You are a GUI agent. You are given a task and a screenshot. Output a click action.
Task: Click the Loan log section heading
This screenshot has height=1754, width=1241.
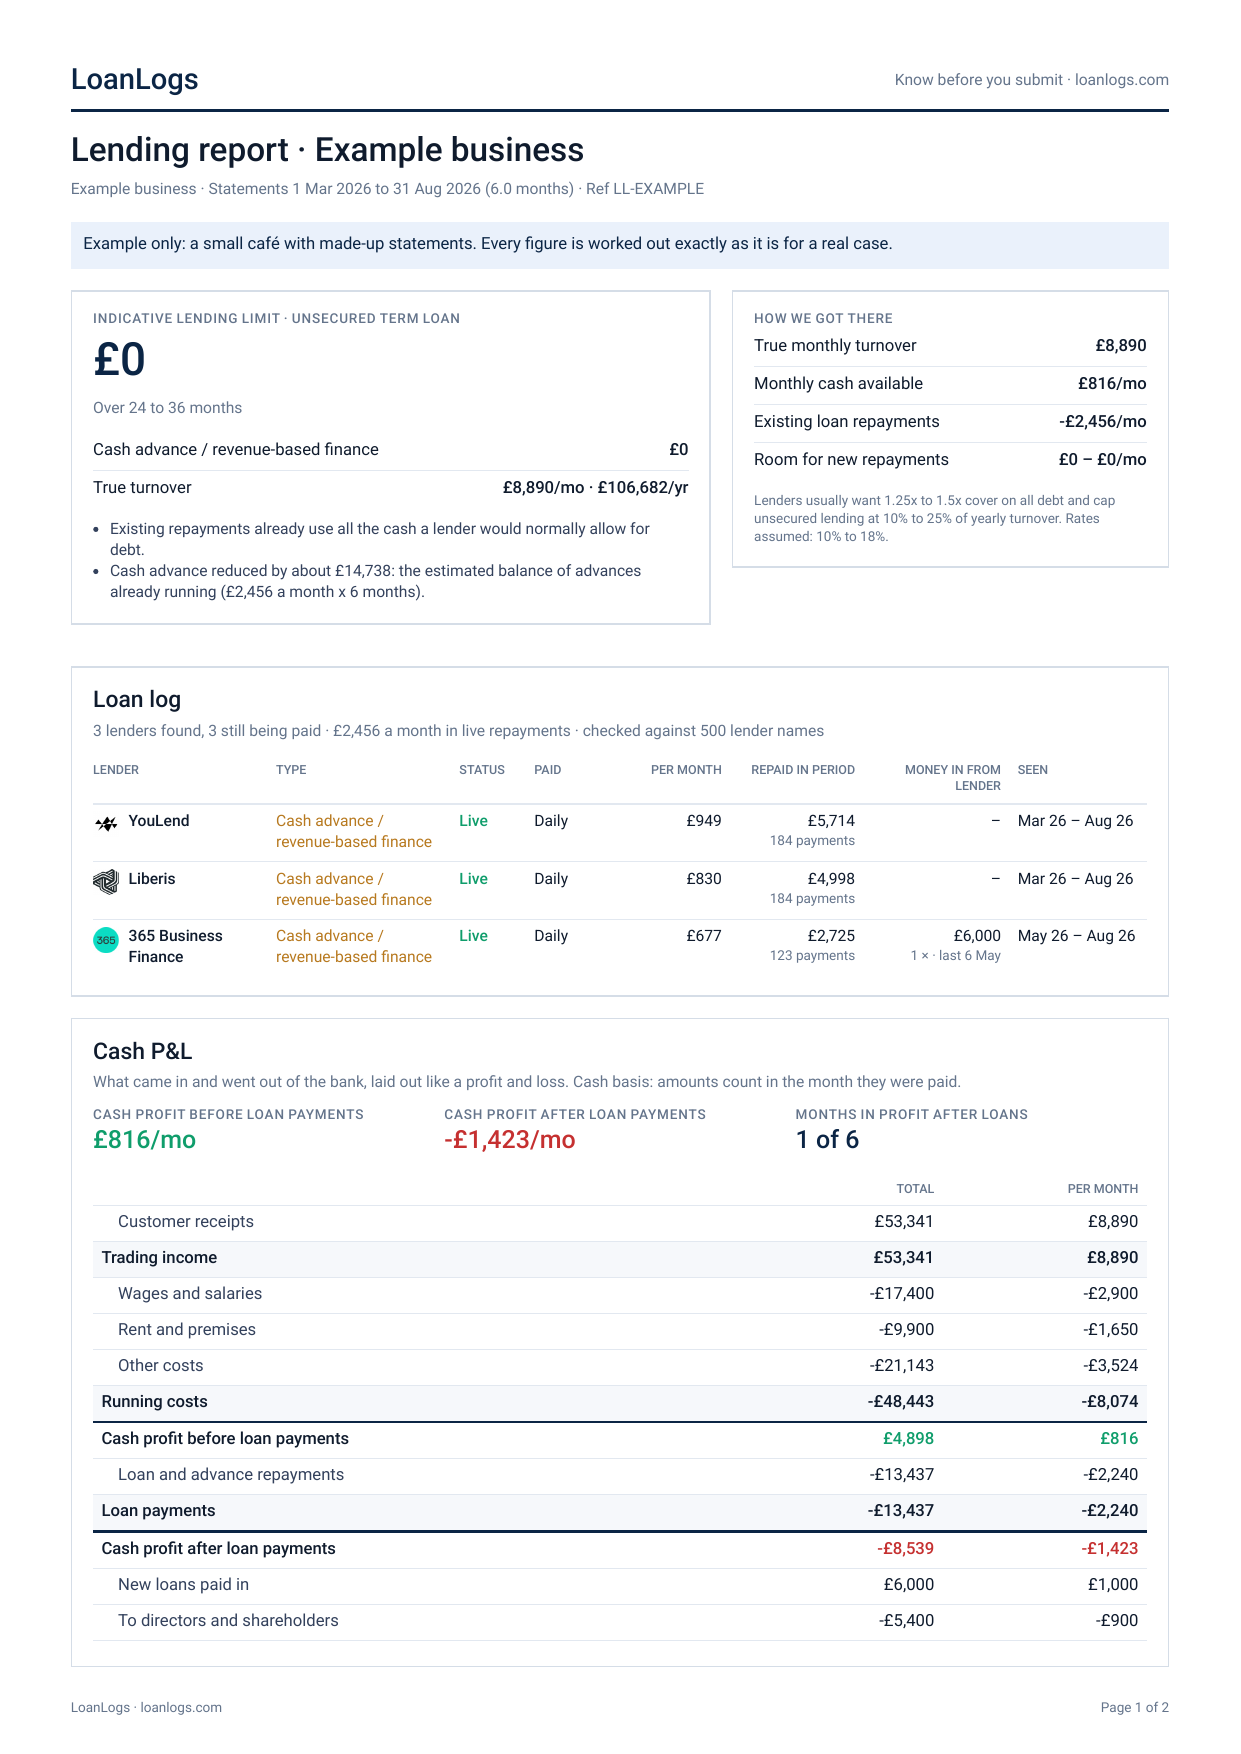(x=137, y=700)
